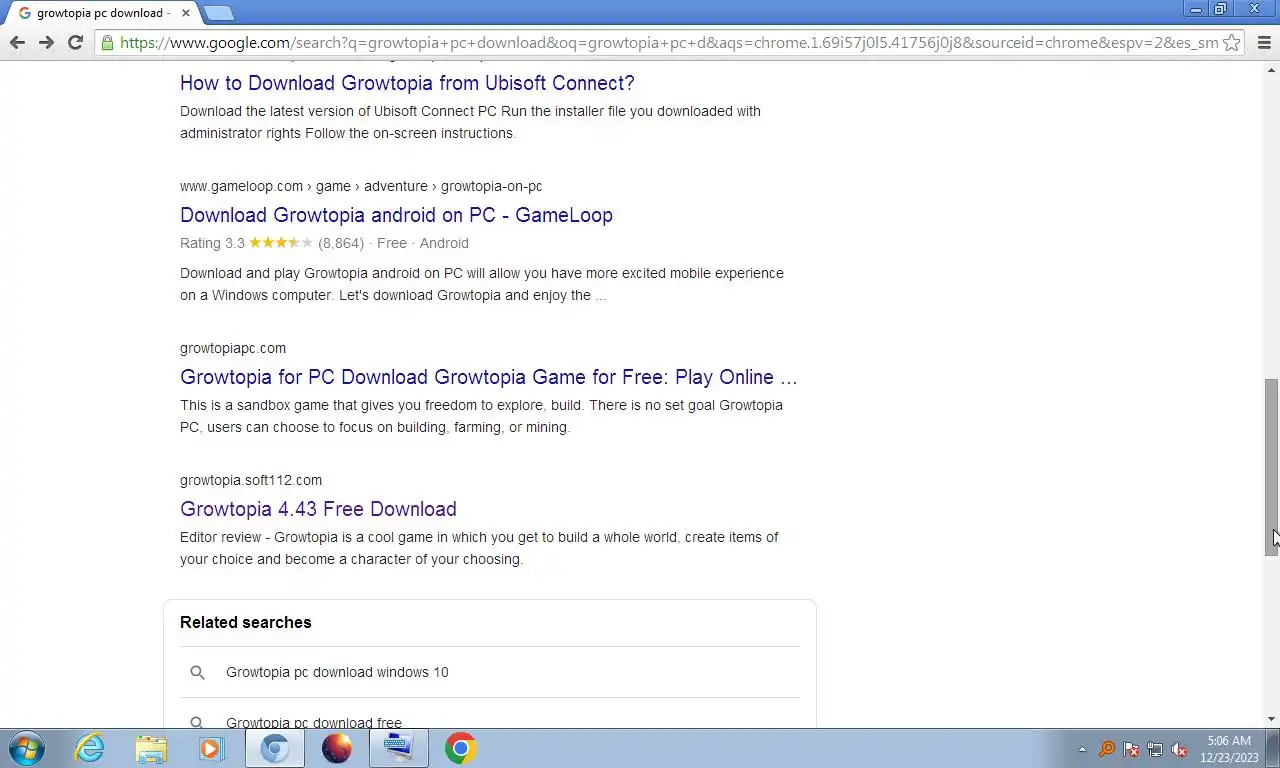The height and width of the screenshot is (768, 1280).
Task: Open the Chrome hamburger menu
Action: [x=1264, y=42]
